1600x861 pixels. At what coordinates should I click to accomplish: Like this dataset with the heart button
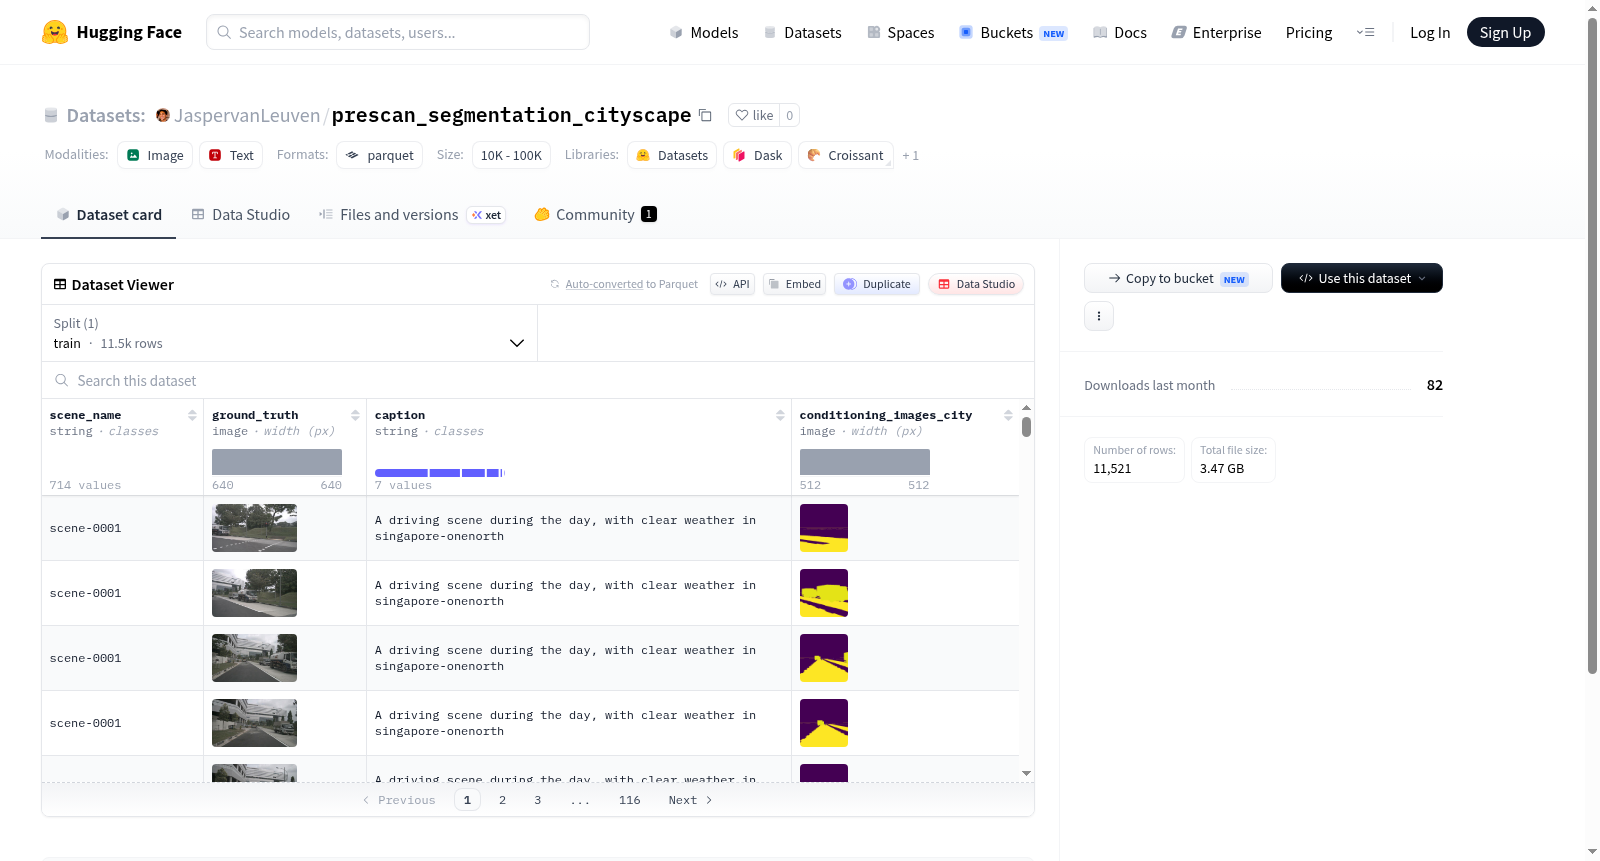(755, 115)
